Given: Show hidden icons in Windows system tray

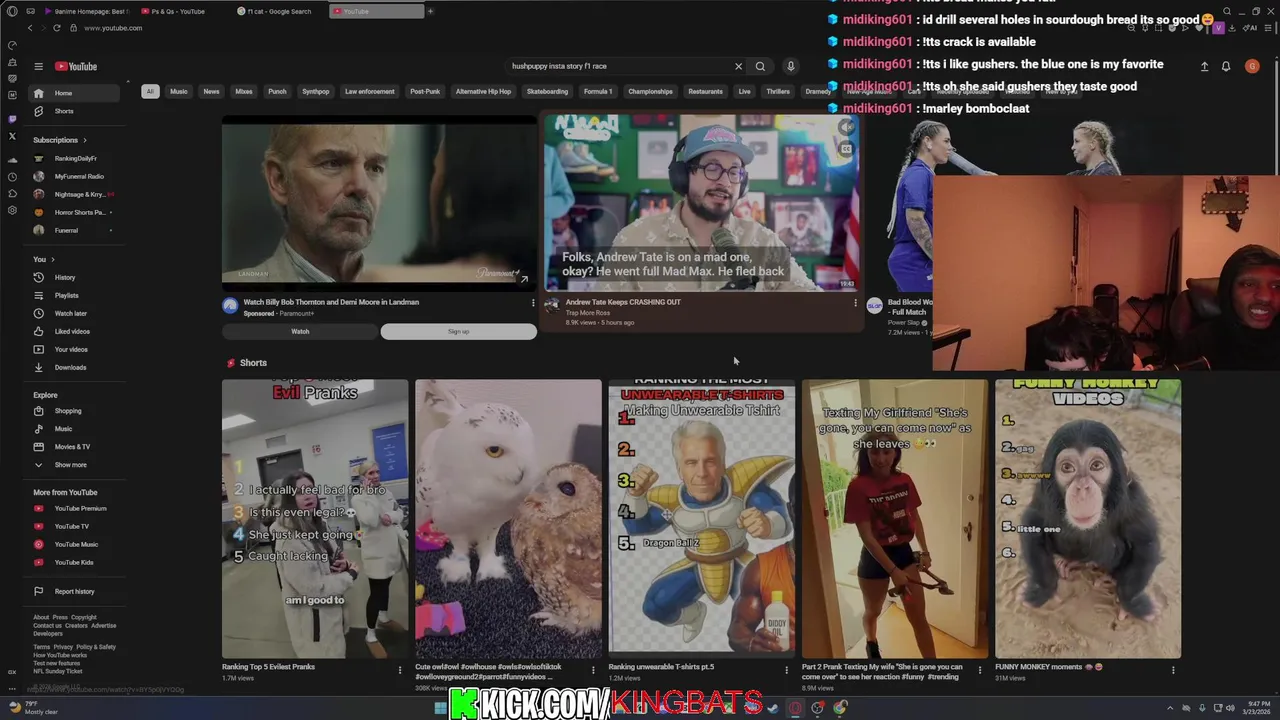Looking at the screenshot, I should click(1171, 708).
